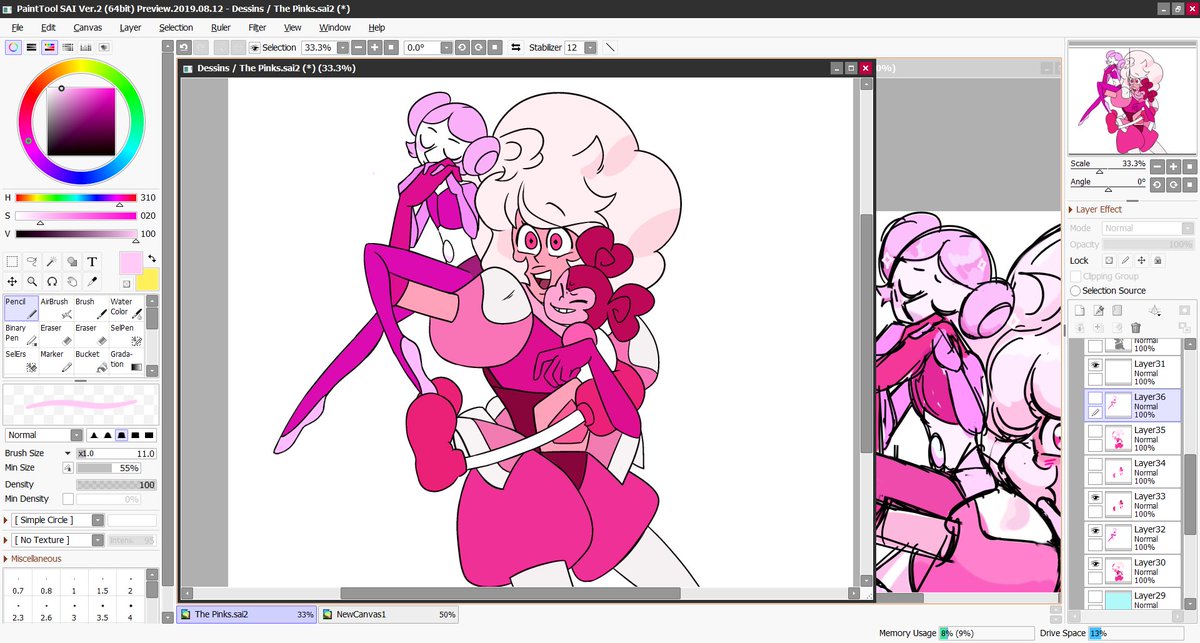
Task: Collapse the Miscellaneous section
Action: [x=36, y=559]
